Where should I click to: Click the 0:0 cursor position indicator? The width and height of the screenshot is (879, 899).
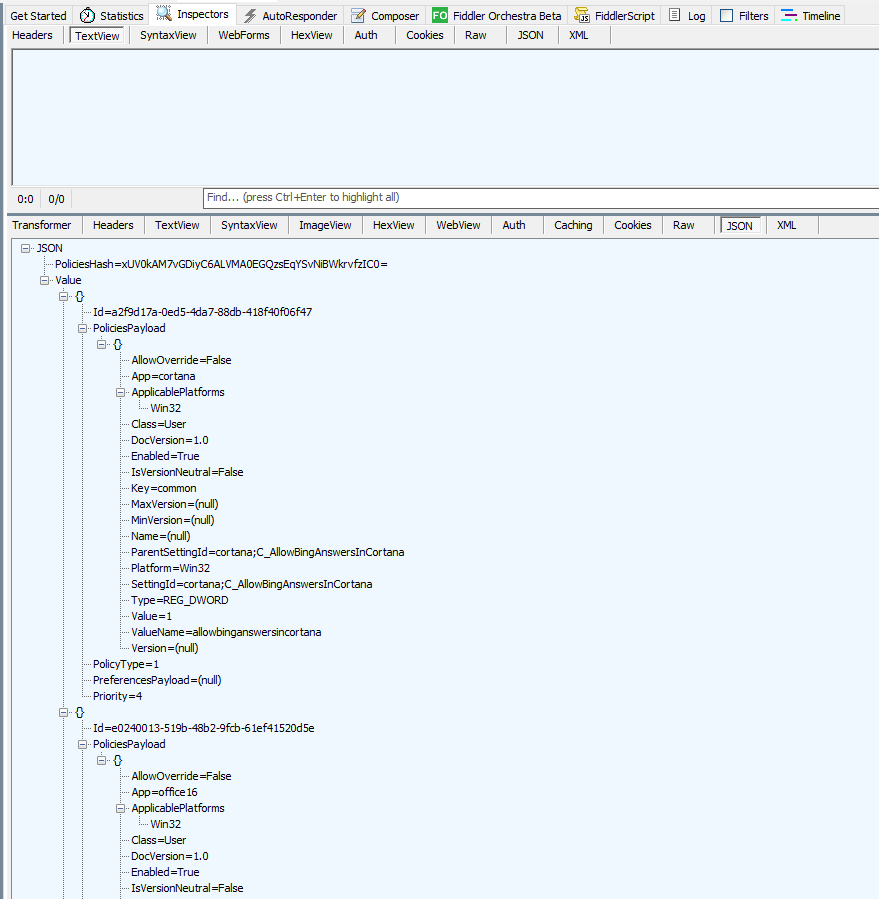[x=25, y=200]
